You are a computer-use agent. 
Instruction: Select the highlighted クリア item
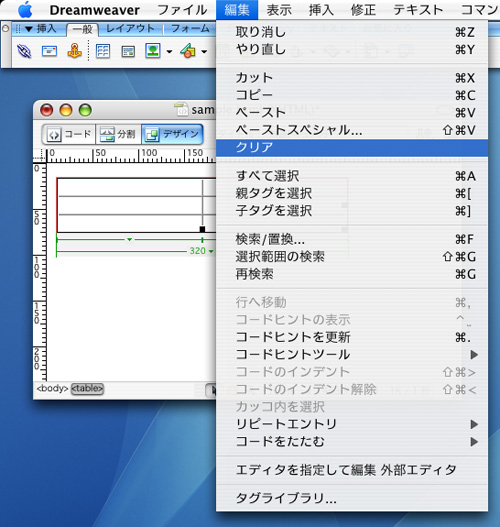click(352, 148)
